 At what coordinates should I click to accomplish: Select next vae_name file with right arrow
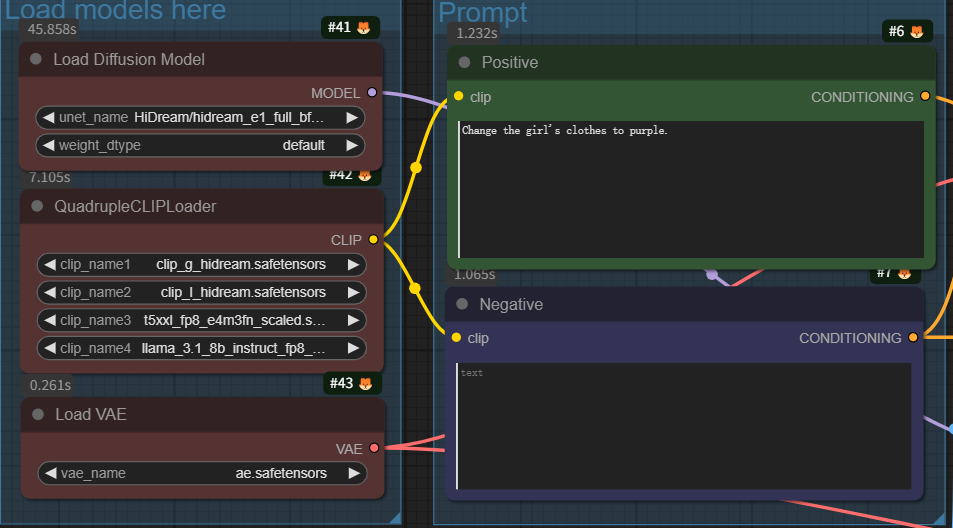coord(354,473)
